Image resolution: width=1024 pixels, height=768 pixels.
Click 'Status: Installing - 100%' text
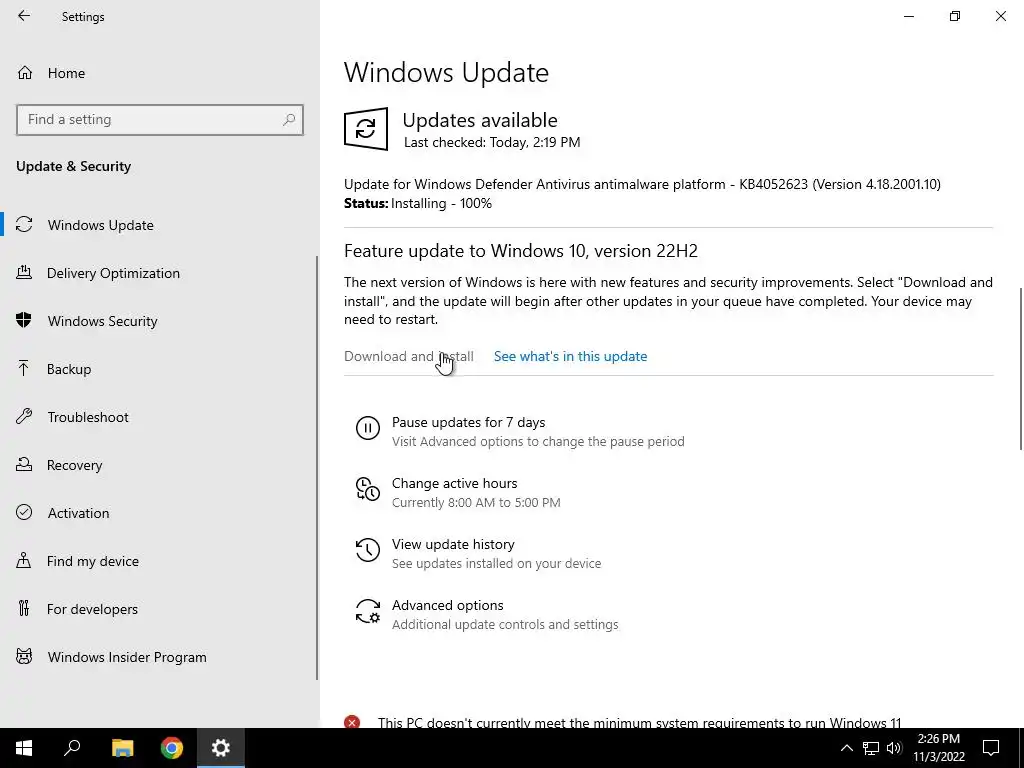pyautogui.click(x=418, y=203)
